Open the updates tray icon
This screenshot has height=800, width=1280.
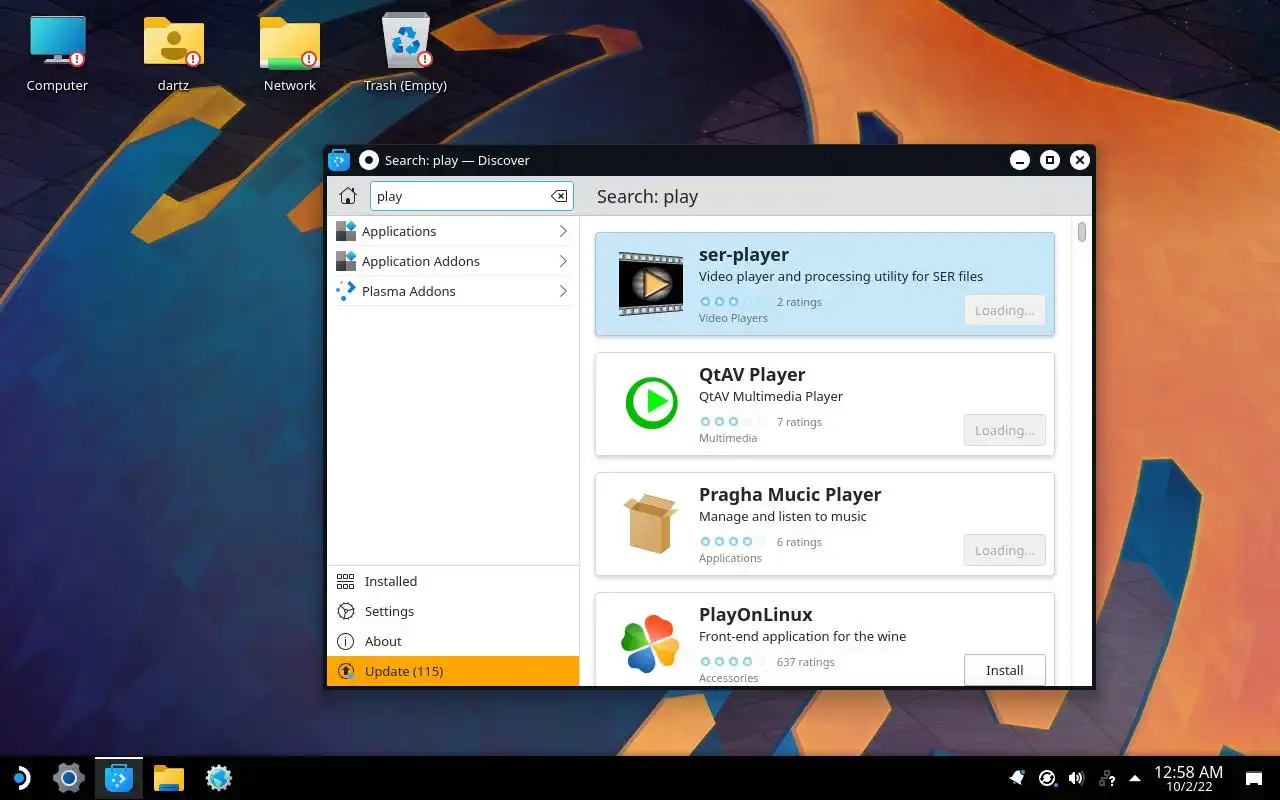pos(1047,778)
